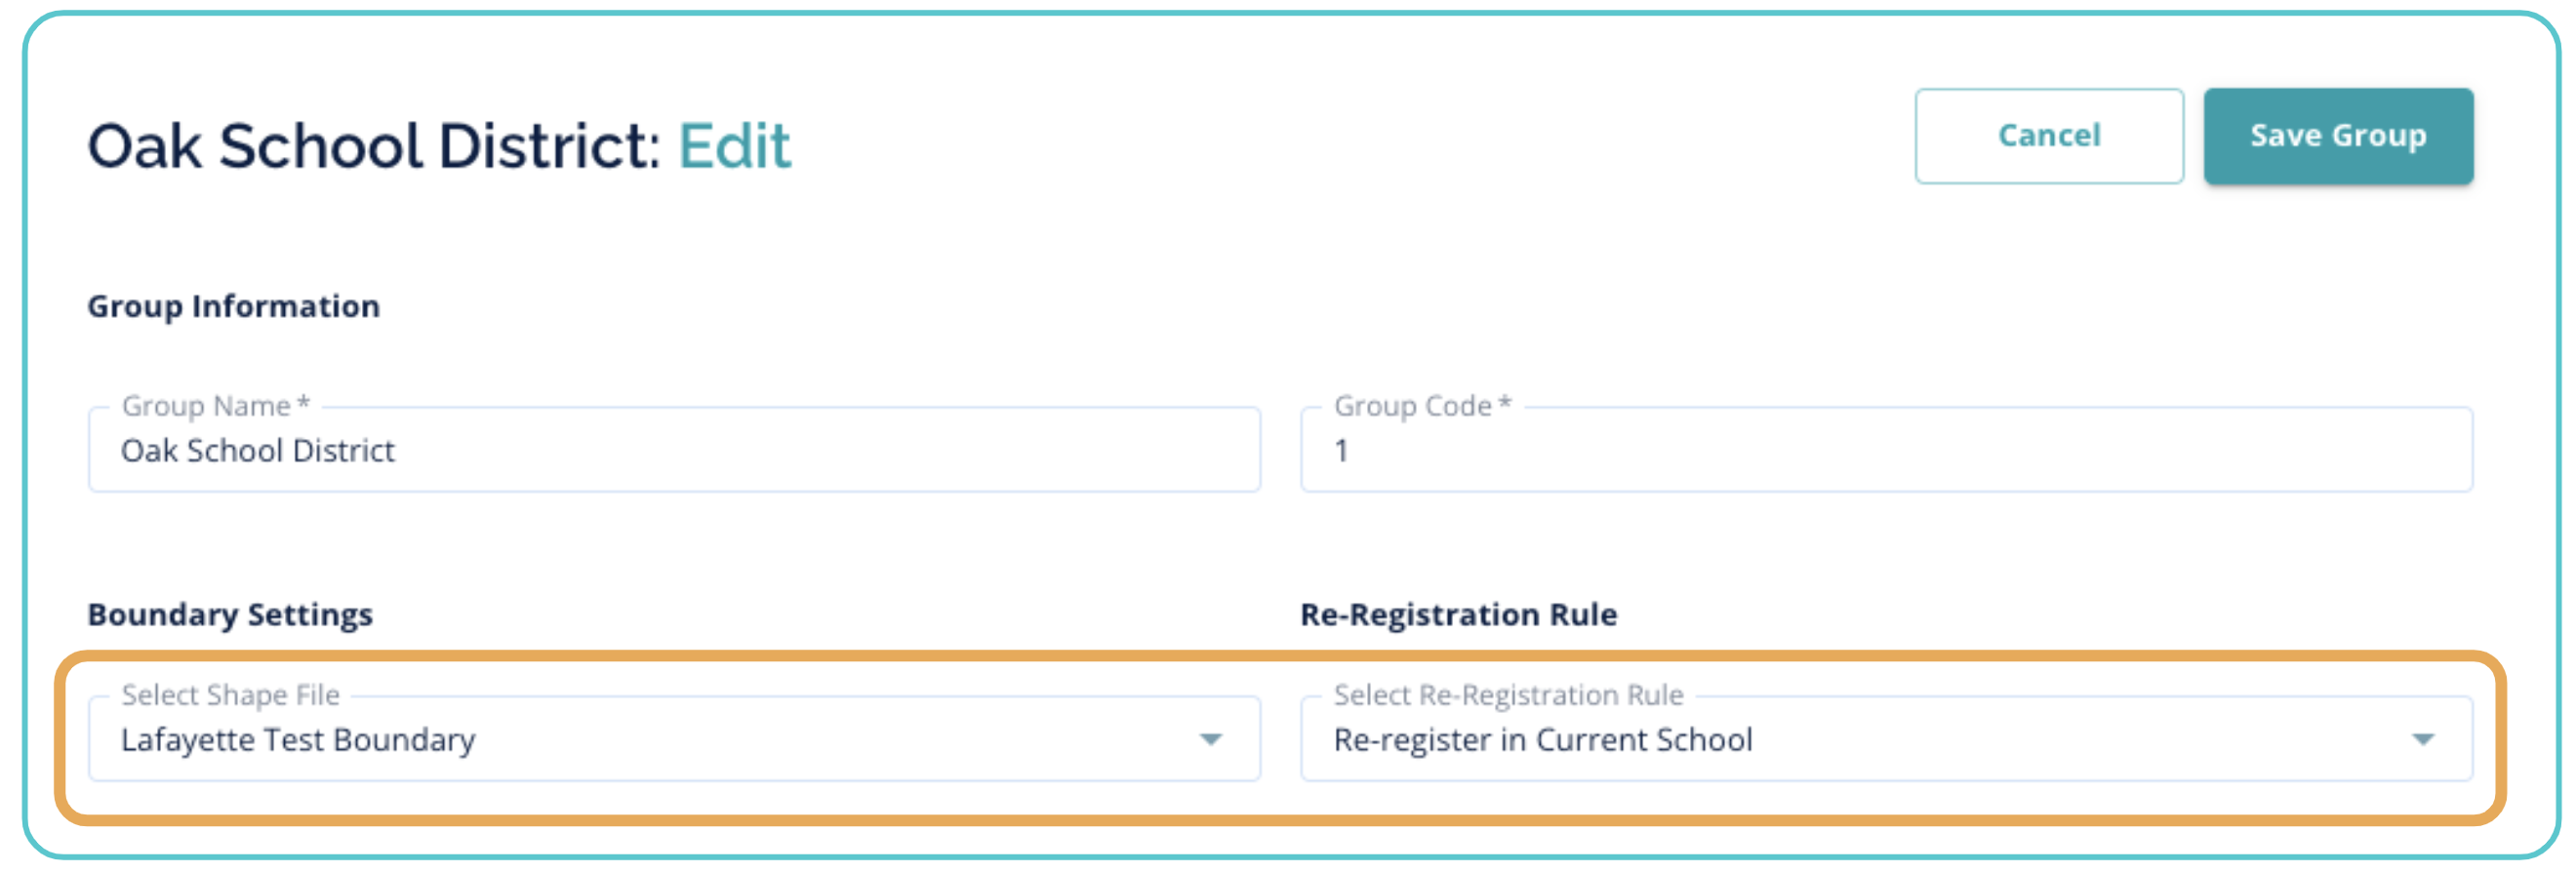The height and width of the screenshot is (872, 2576).
Task: Click the Group Code * field label
Action: pyautogui.click(x=1422, y=406)
